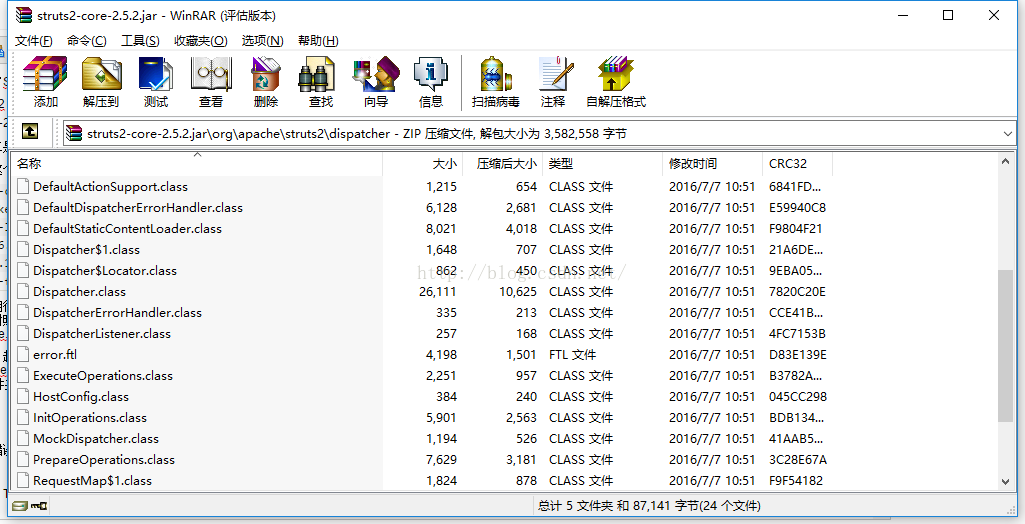Sort by Modified (修改时间) column header

click(x=712, y=163)
